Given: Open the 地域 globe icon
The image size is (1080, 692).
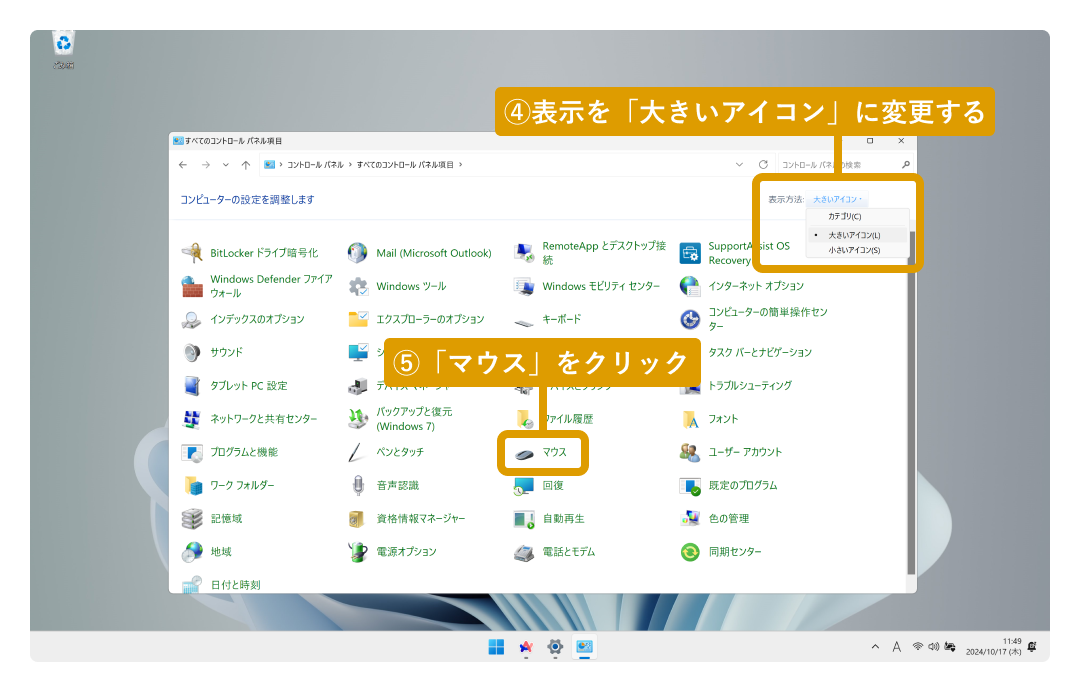Looking at the screenshot, I should 192,552.
